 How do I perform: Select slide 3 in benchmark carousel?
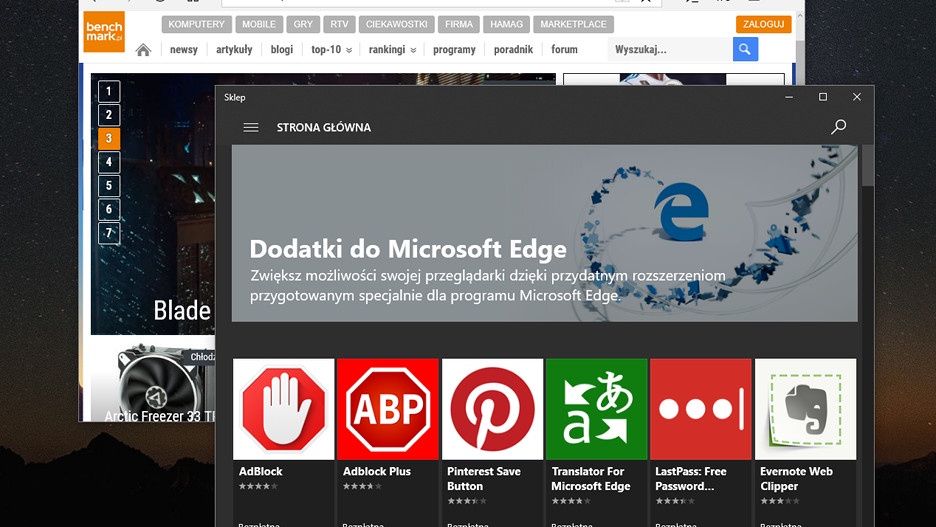click(x=109, y=138)
